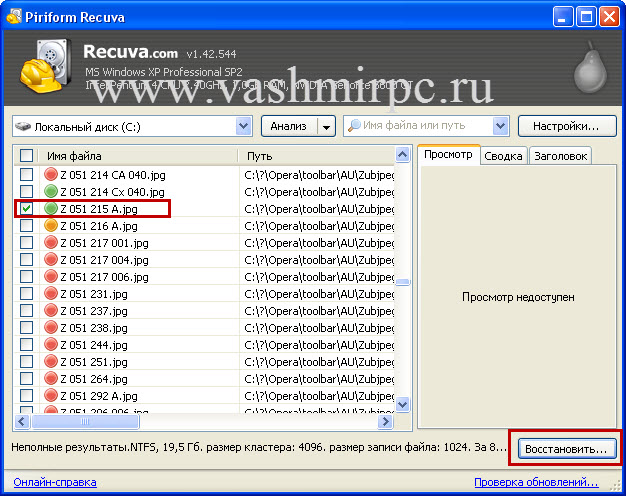Click the vertical scrollbar thumb in file list
626x496 pixels.
pyautogui.click(x=403, y=282)
